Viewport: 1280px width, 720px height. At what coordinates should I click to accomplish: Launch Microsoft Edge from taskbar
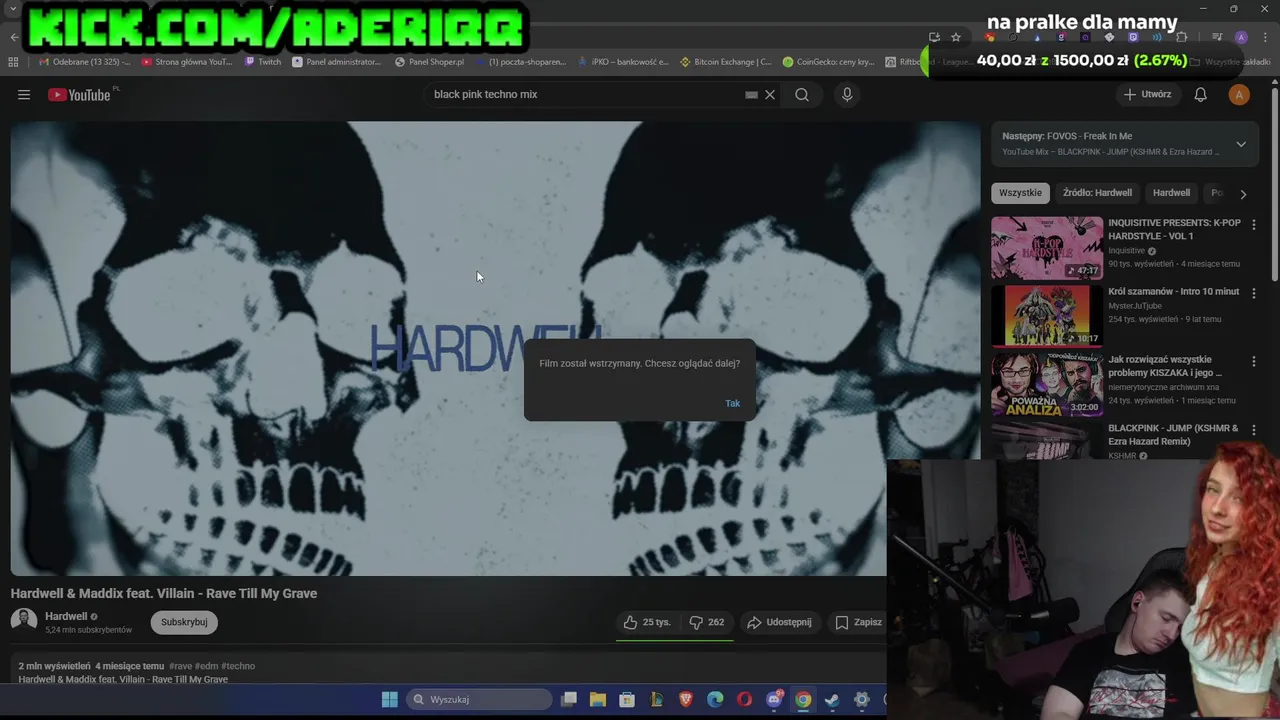coord(715,699)
